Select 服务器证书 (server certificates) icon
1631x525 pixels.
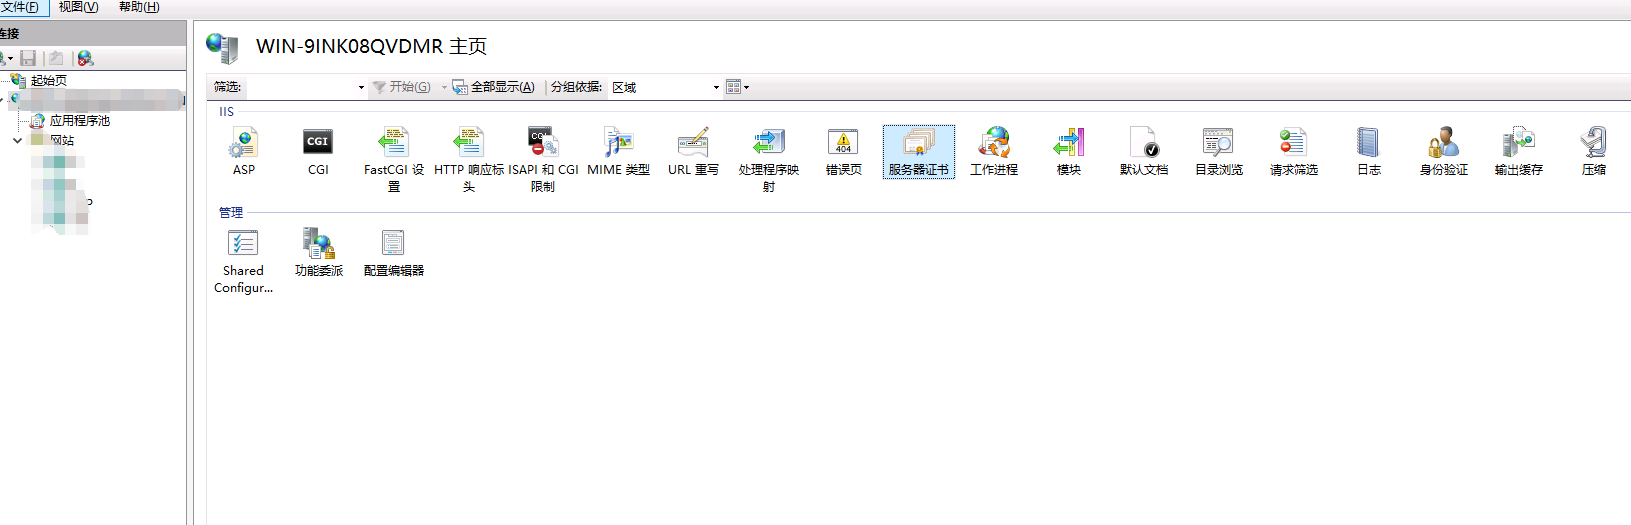pos(918,152)
